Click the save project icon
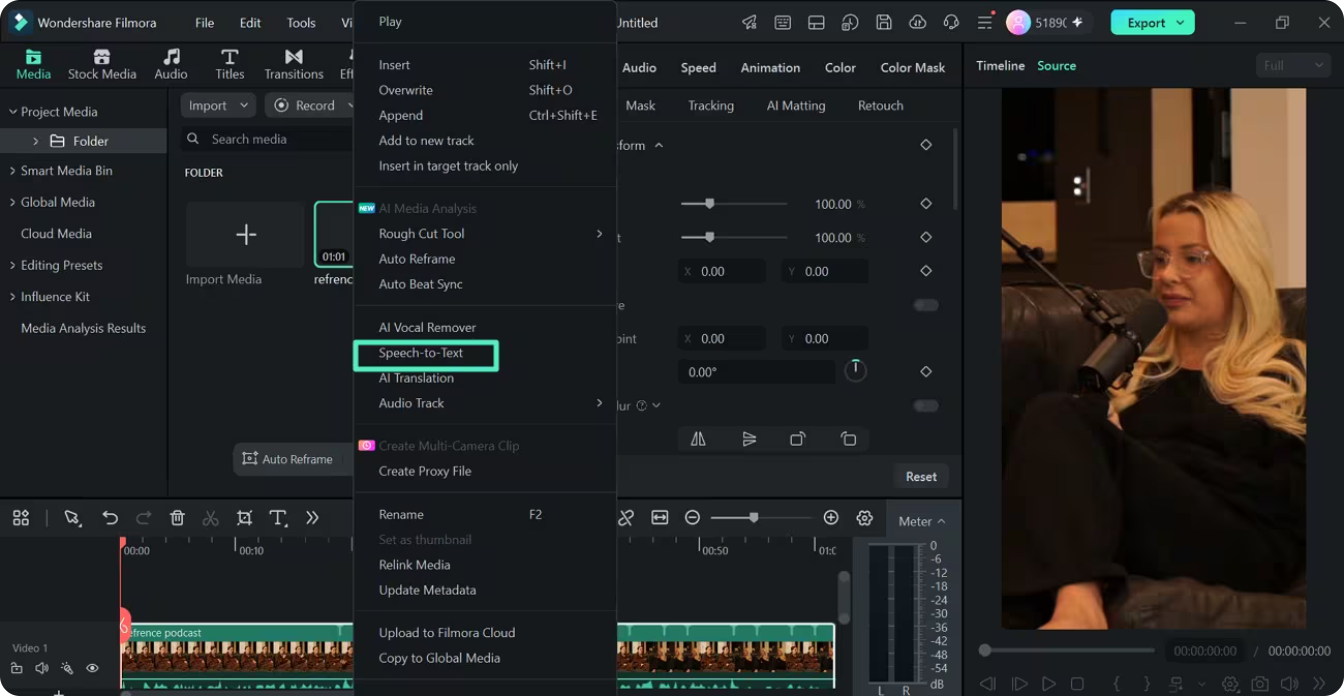 click(884, 22)
